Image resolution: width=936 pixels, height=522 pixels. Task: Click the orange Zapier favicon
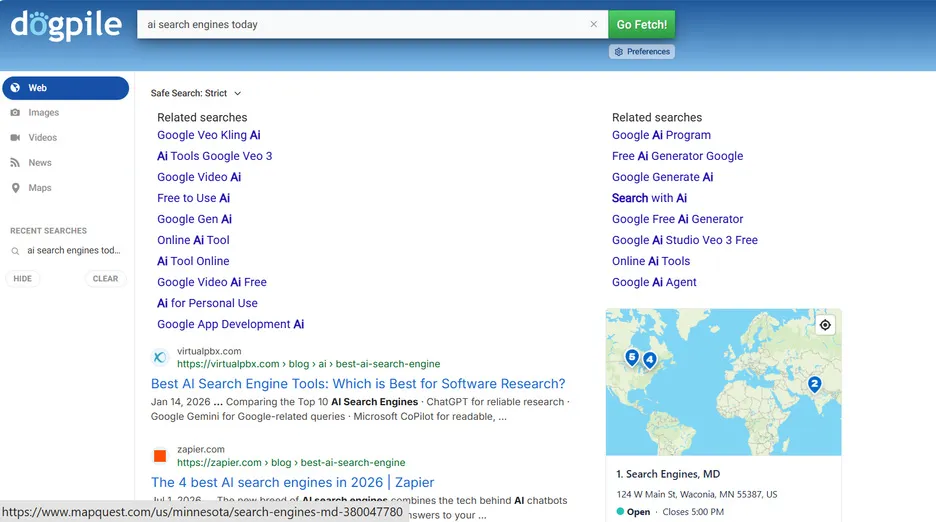[x=159, y=456]
